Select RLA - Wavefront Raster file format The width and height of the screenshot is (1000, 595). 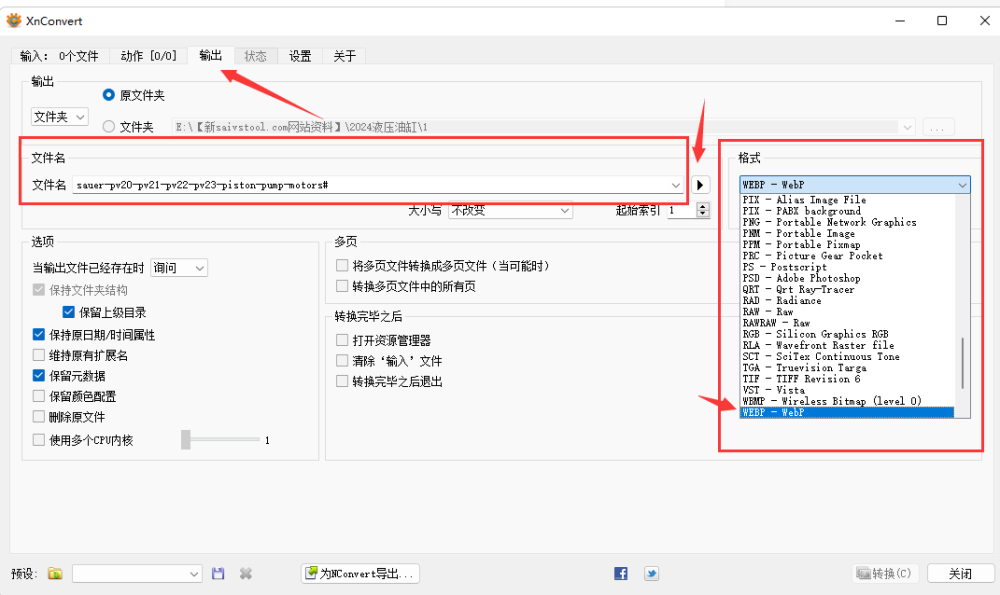tap(847, 345)
